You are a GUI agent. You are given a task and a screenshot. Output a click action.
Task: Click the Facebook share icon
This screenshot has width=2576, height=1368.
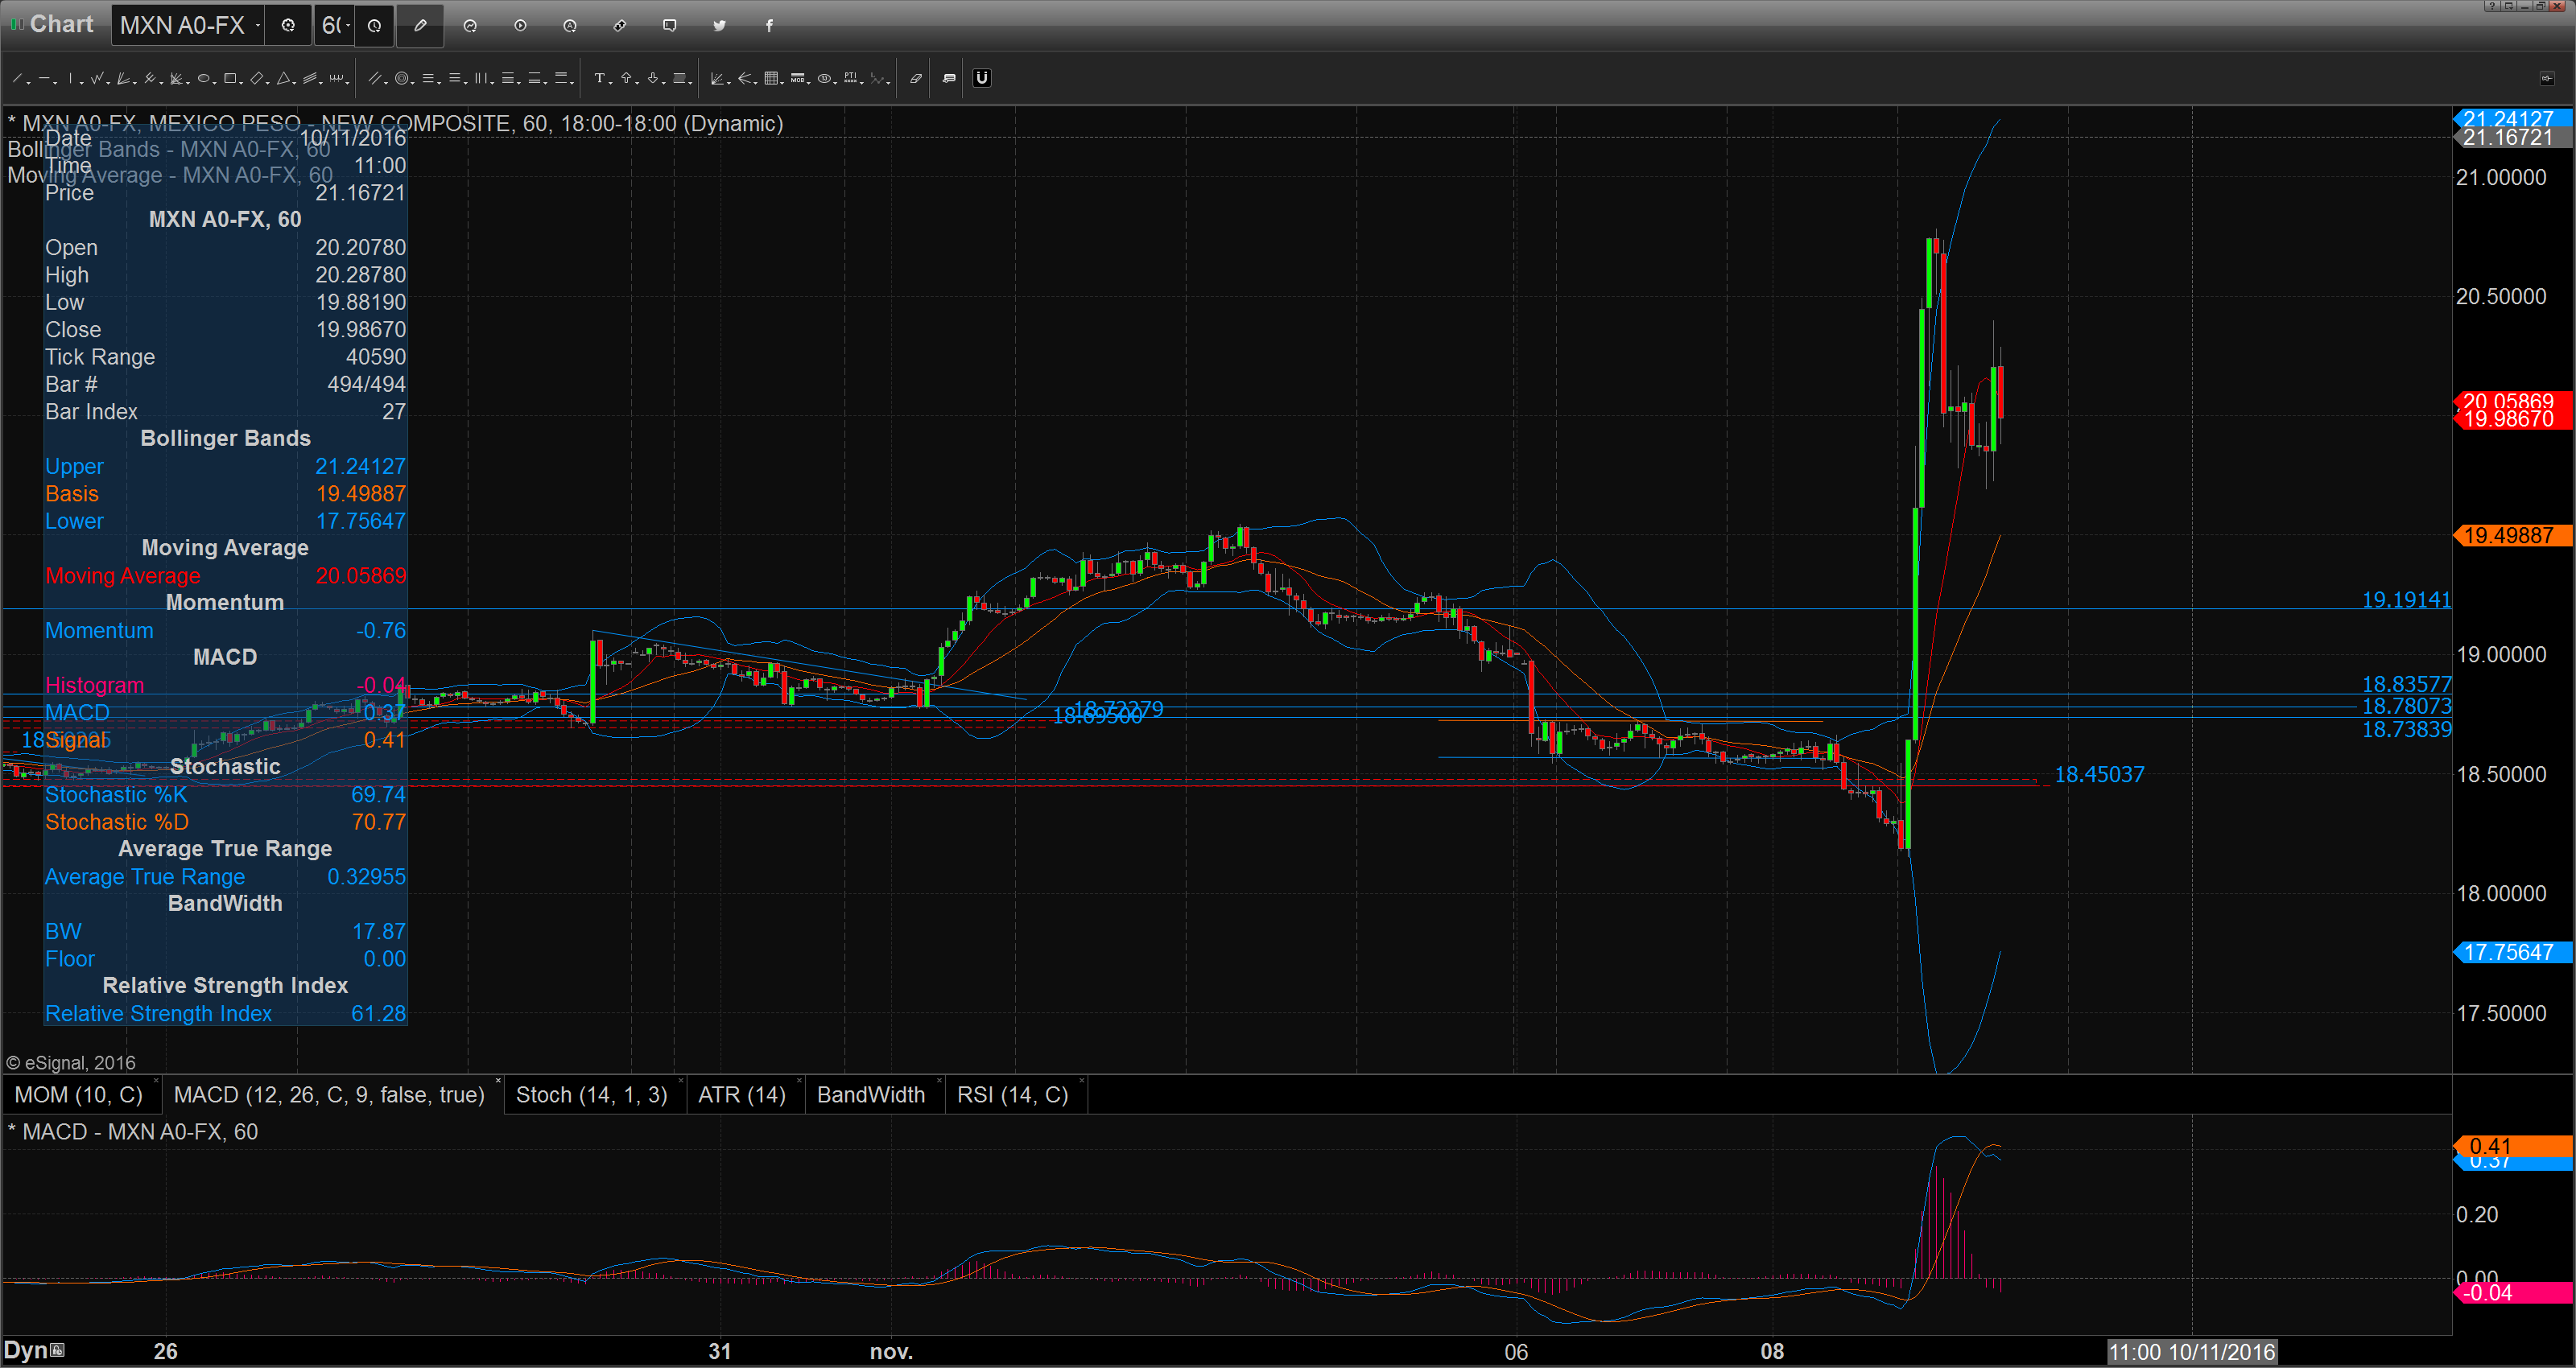[769, 25]
